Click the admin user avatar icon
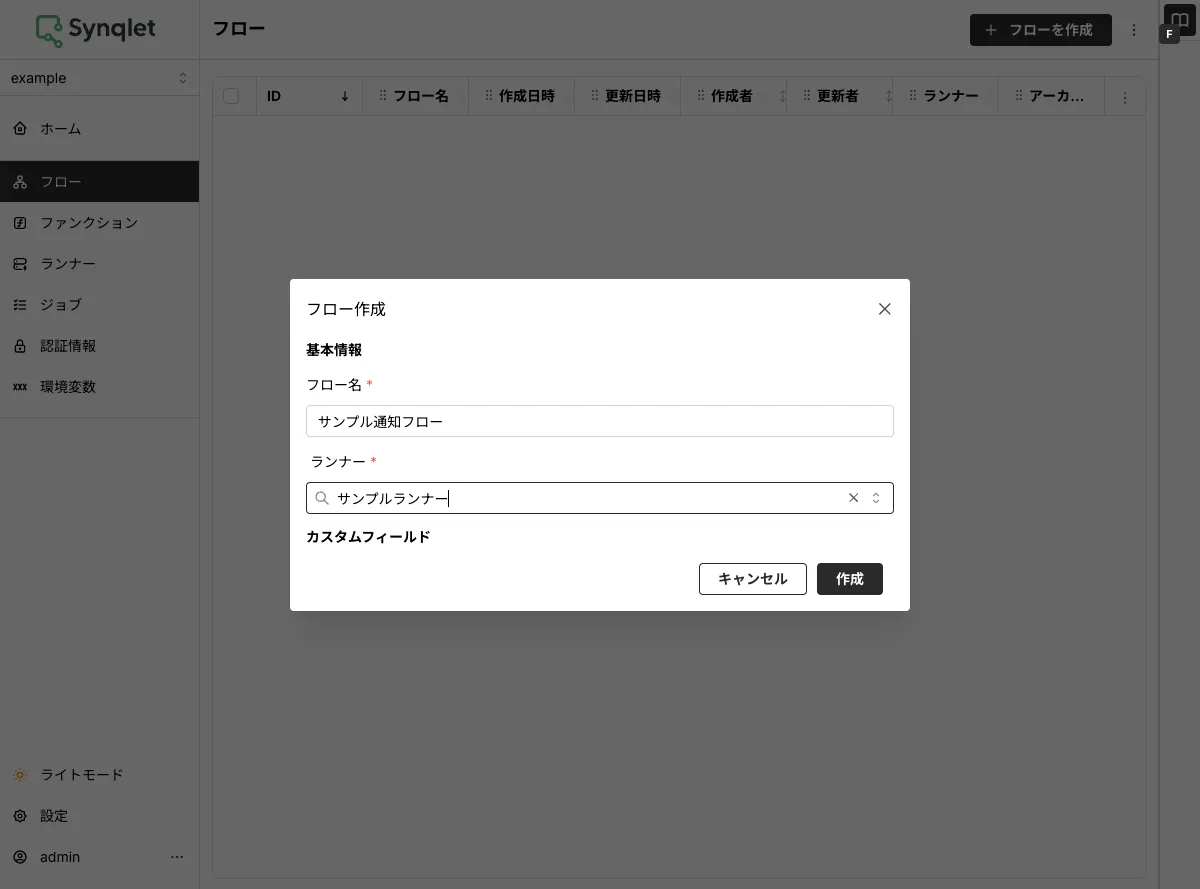 click(x=20, y=857)
